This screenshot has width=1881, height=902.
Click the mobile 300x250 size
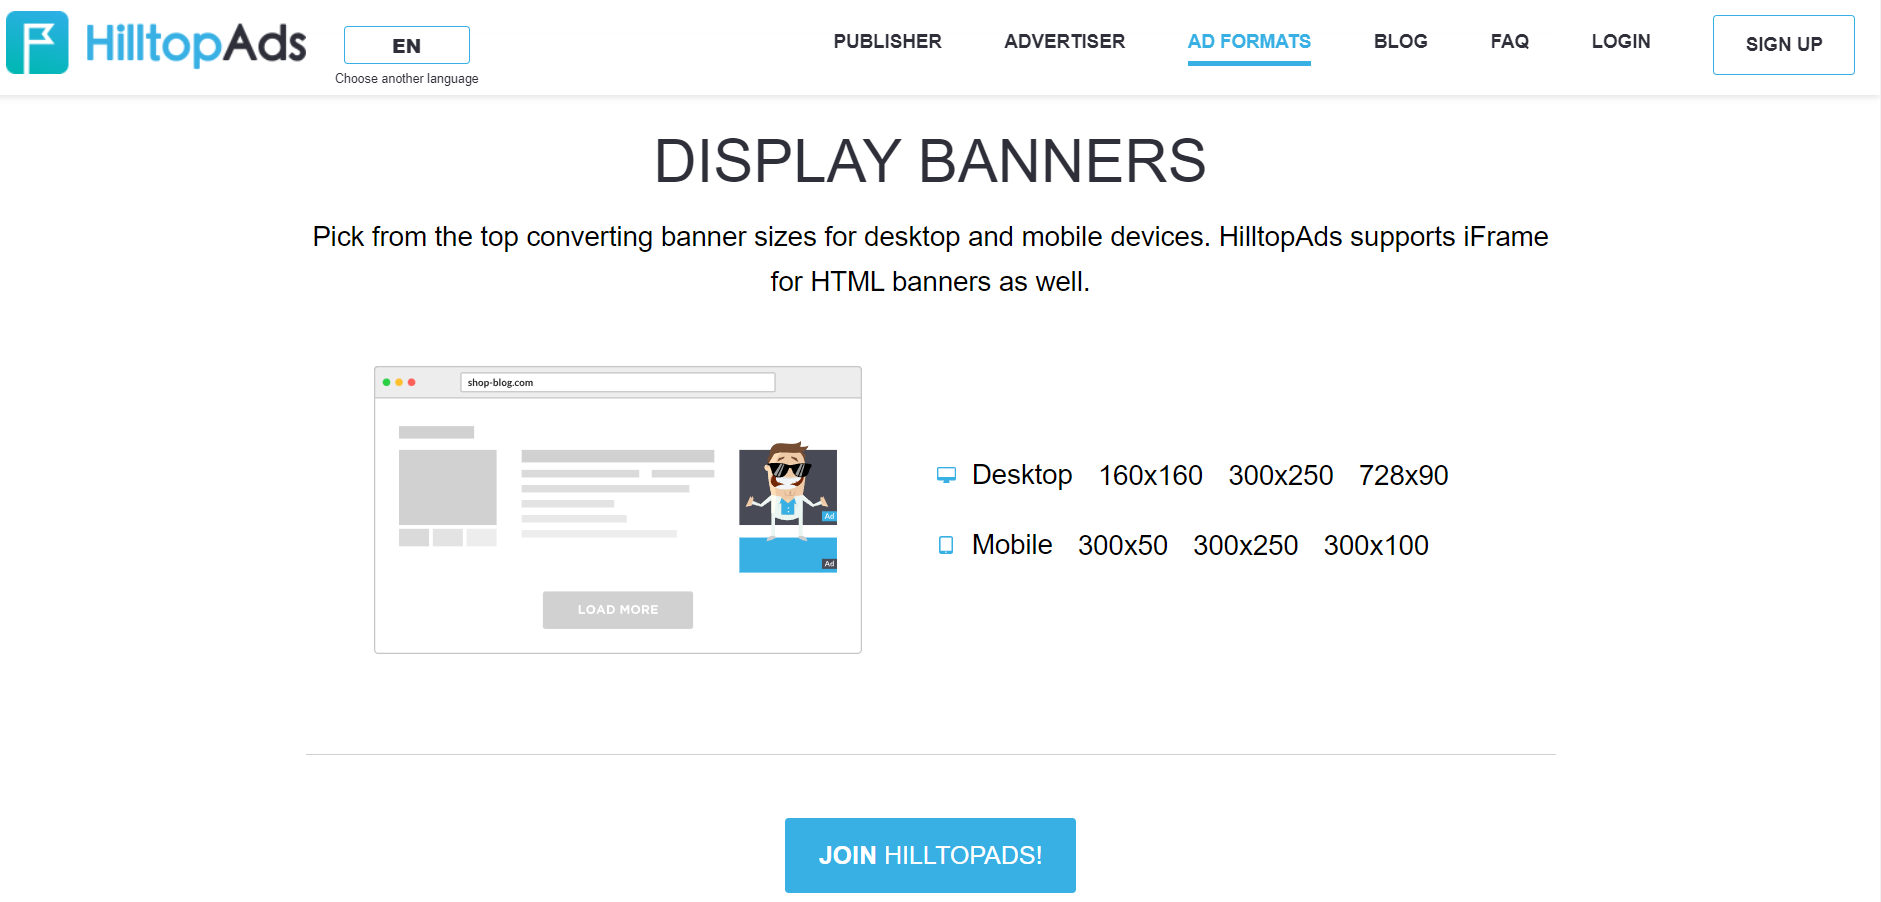pyautogui.click(x=1246, y=546)
